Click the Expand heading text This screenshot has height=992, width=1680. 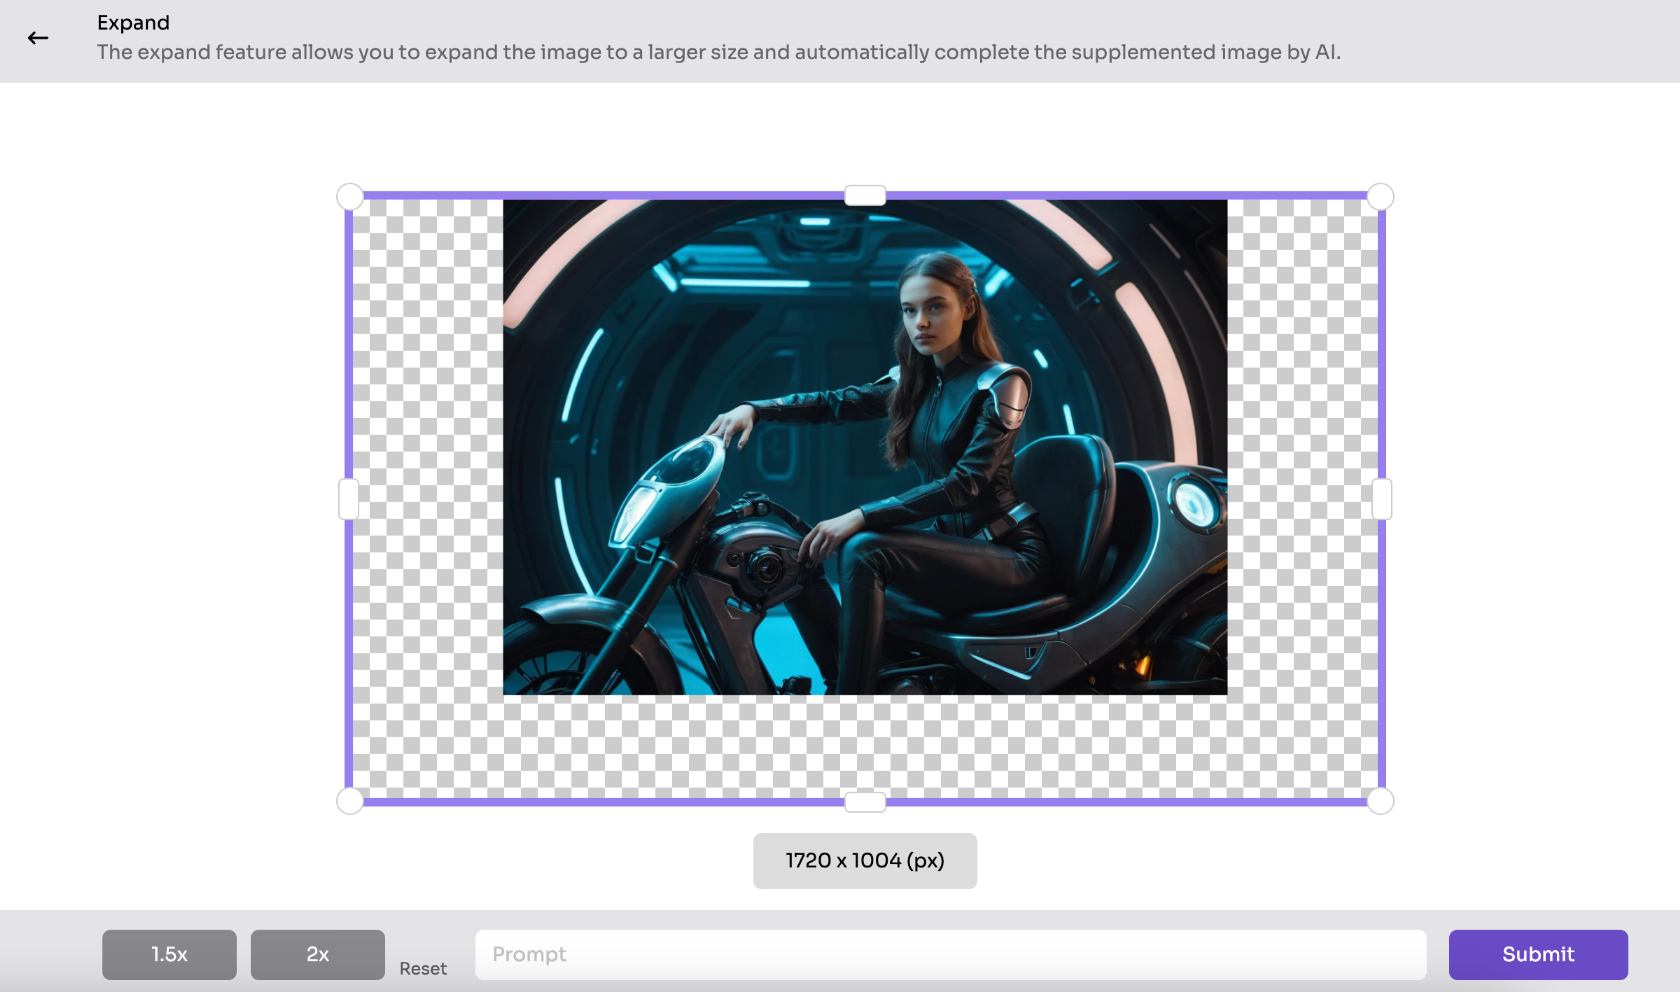pos(133,23)
